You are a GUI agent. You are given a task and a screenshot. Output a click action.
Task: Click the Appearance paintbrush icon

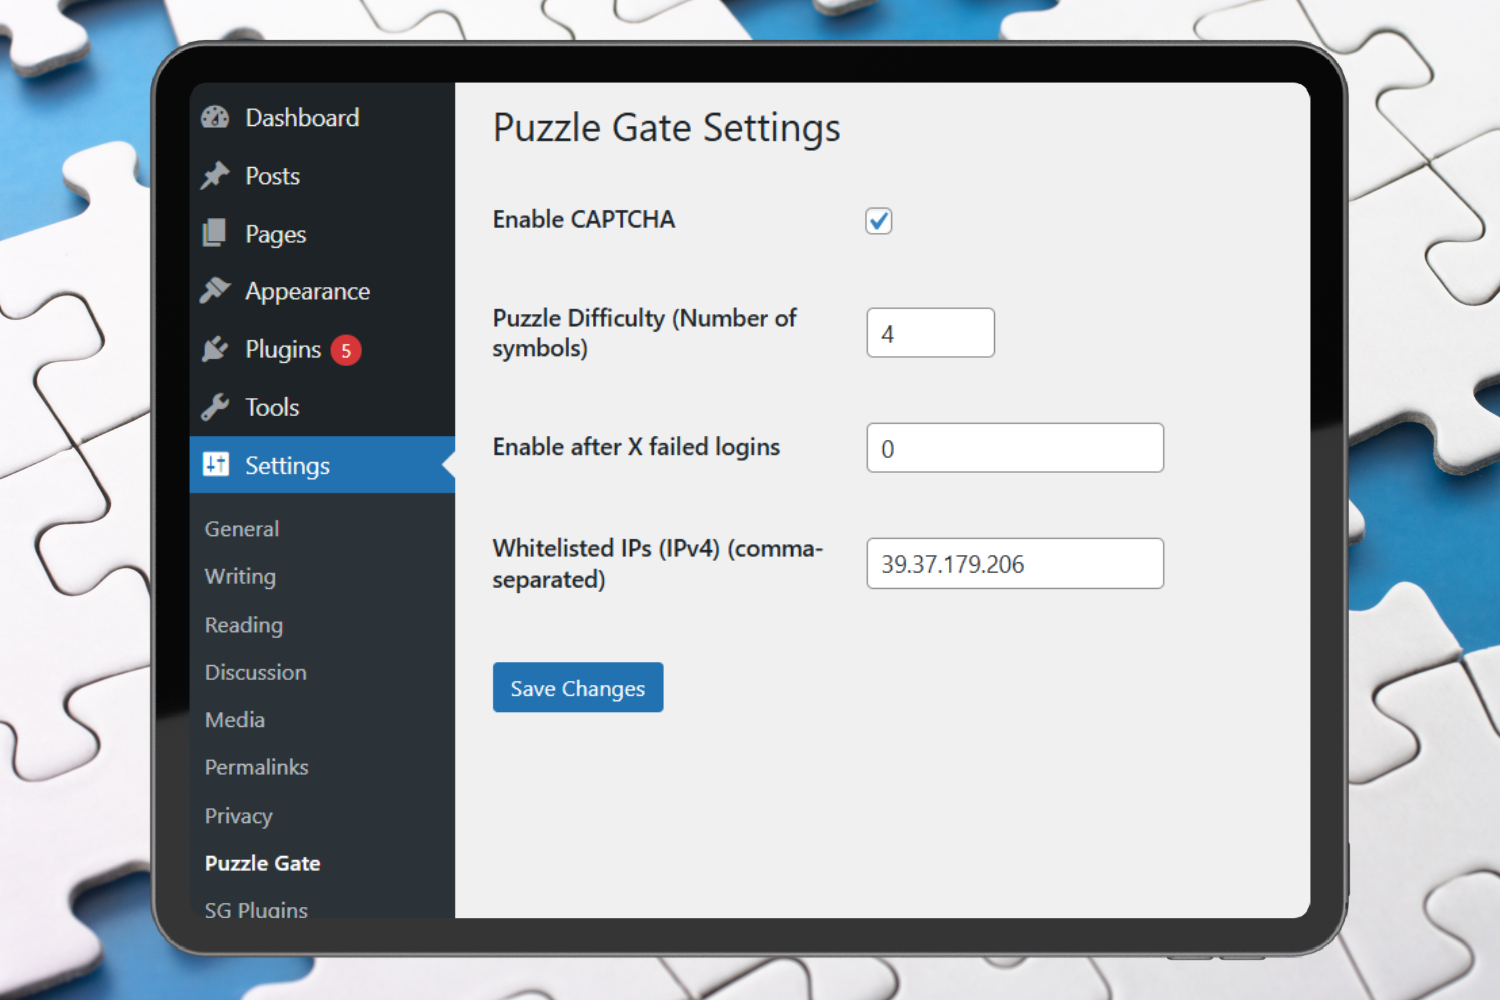pyautogui.click(x=215, y=291)
